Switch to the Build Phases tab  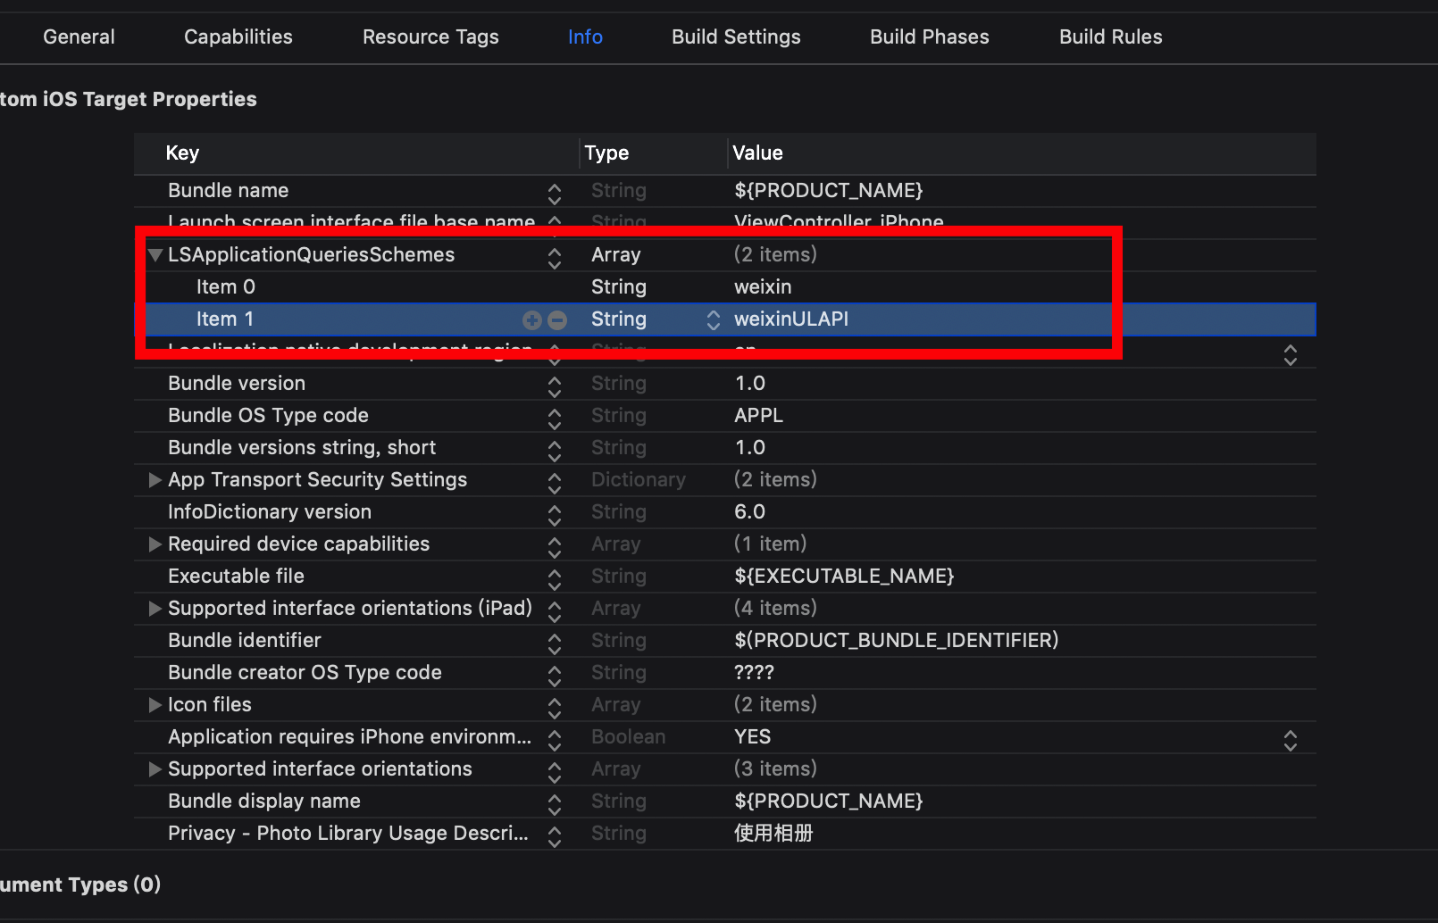point(928,36)
